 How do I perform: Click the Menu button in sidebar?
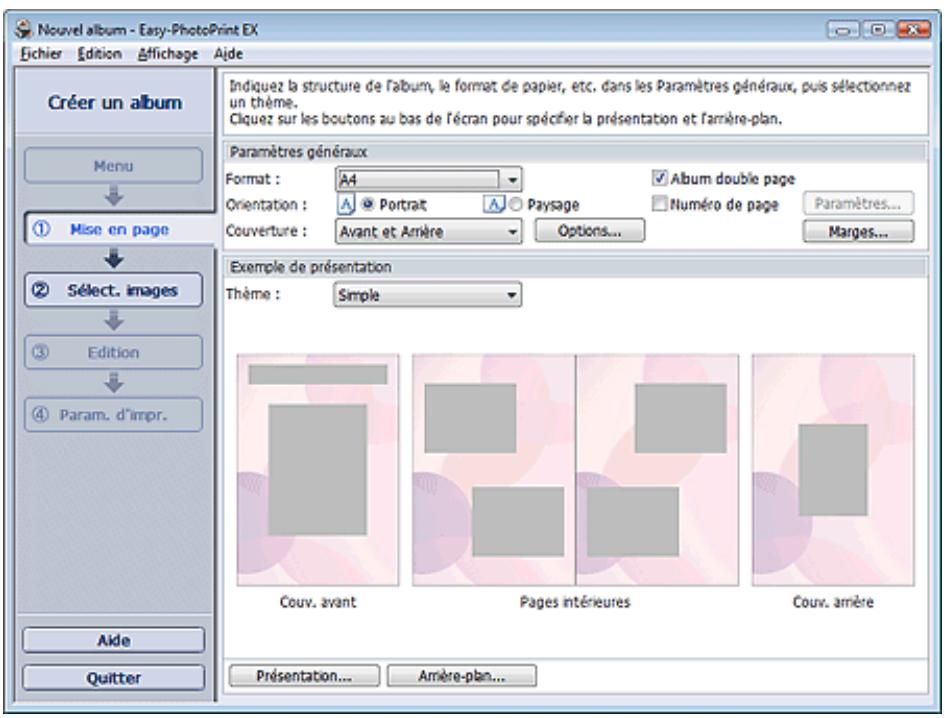[x=113, y=166]
